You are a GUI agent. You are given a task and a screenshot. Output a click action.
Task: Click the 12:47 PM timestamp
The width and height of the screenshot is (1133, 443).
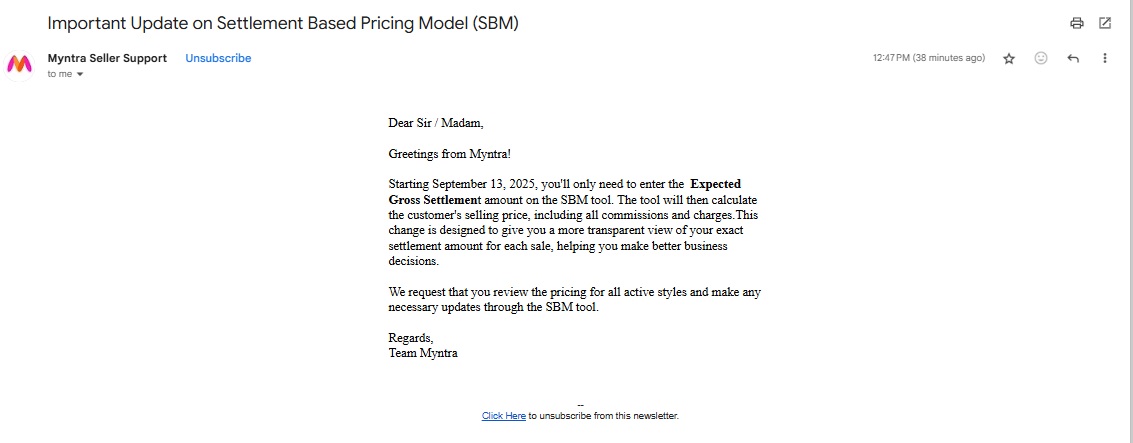coord(929,58)
